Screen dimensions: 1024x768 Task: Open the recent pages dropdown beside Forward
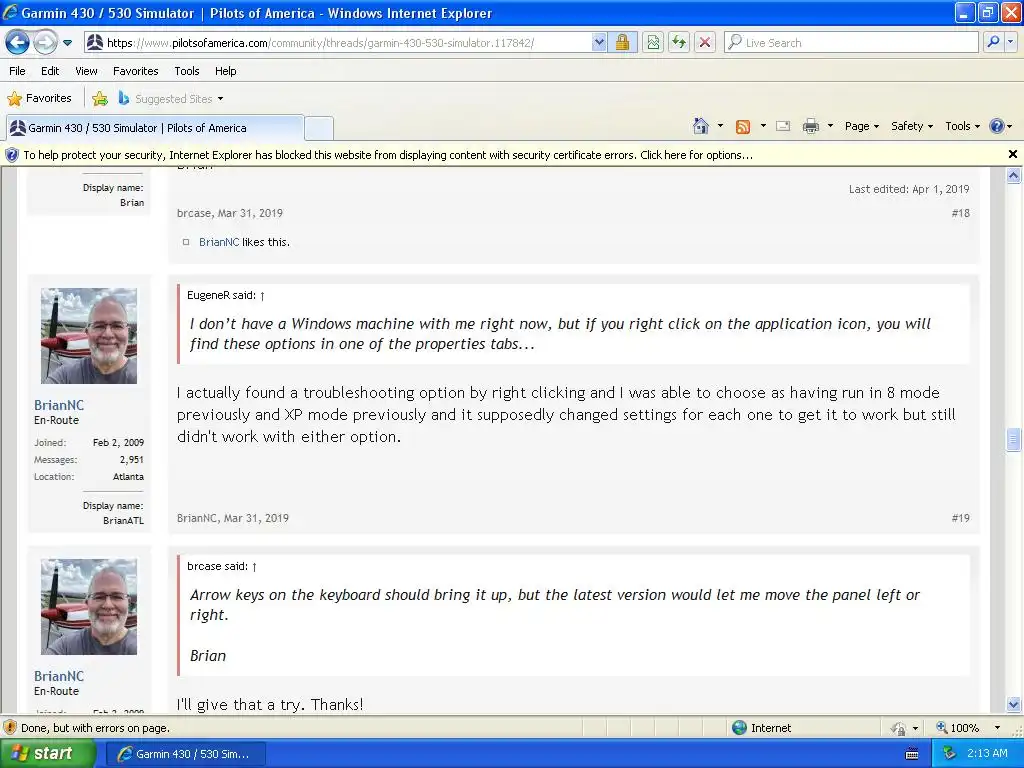pyautogui.click(x=67, y=43)
